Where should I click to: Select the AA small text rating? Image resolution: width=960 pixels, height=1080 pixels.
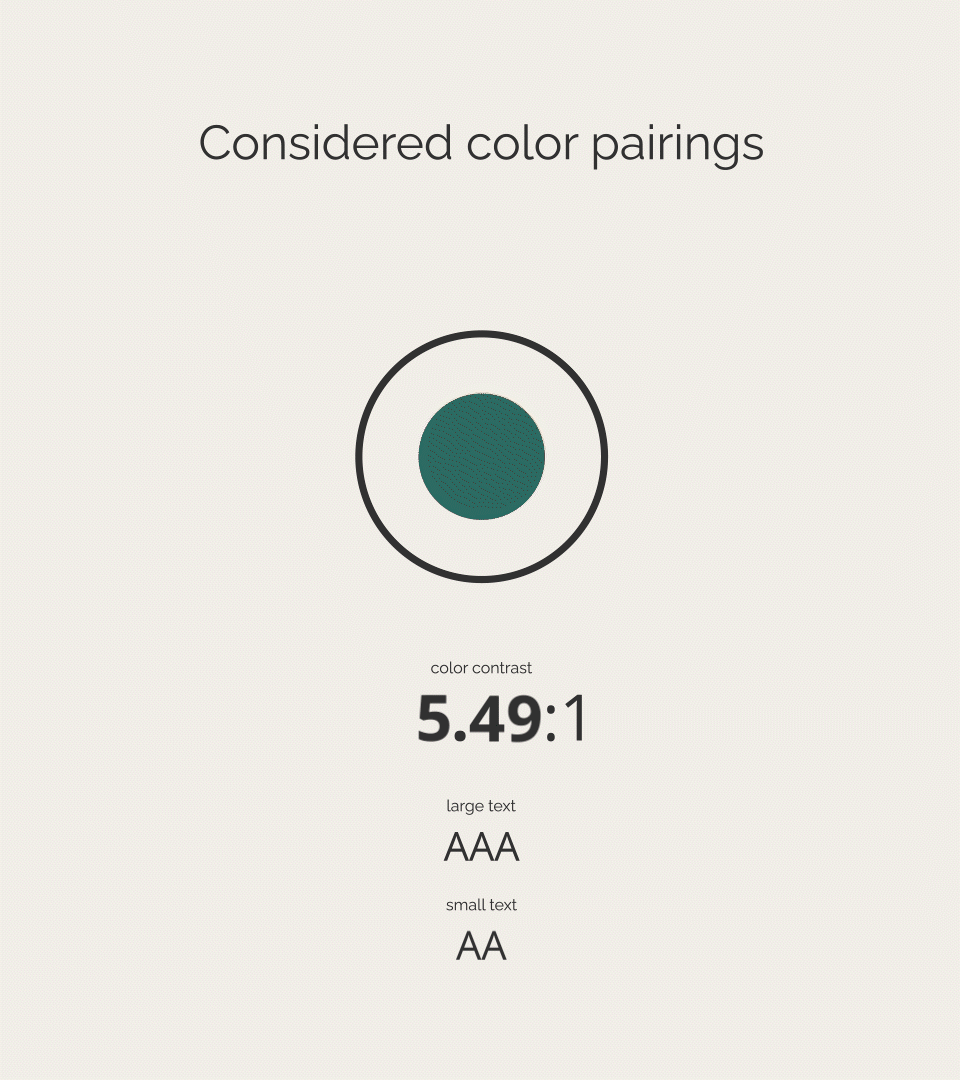[481, 946]
